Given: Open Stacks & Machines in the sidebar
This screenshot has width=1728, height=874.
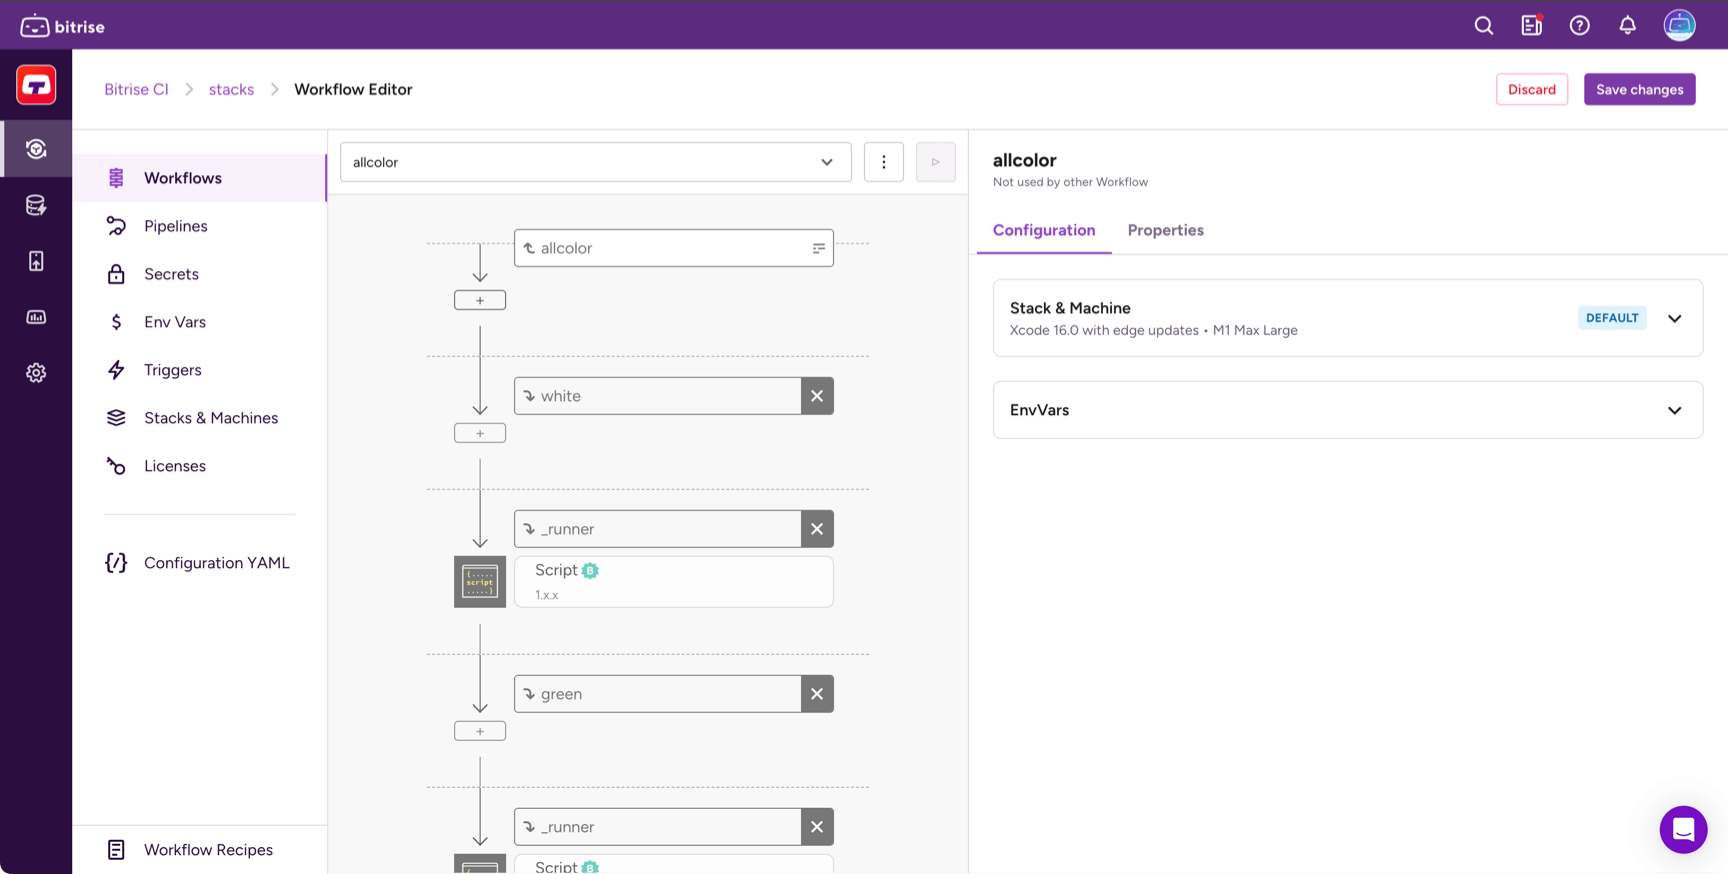Looking at the screenshot, I should pos(200,418).
